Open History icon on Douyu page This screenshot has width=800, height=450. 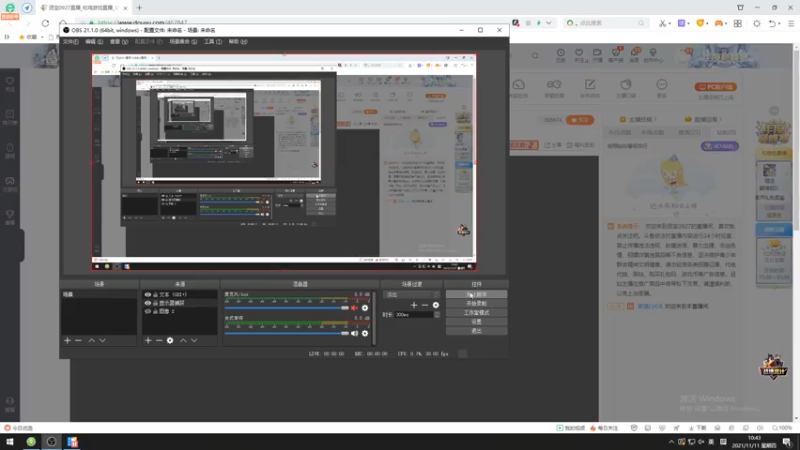tap(561, 55)
